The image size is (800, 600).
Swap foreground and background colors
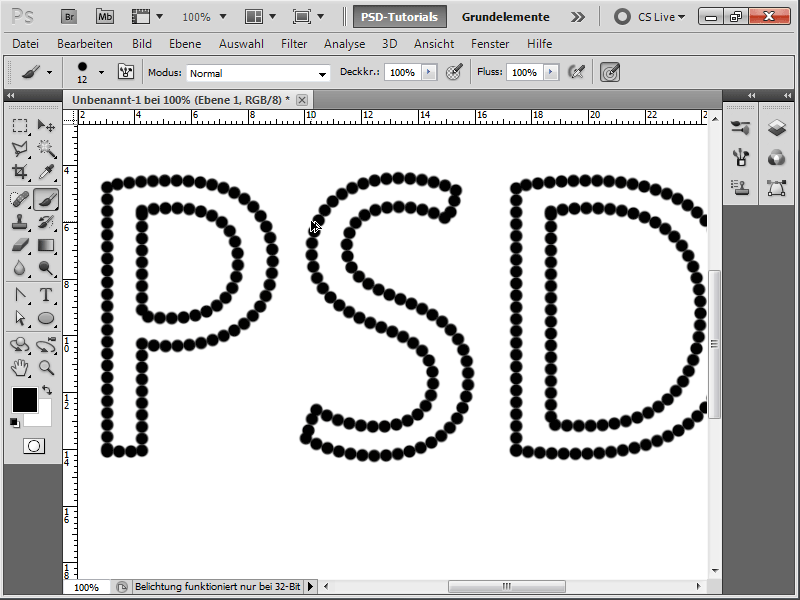tap(47, 390)
